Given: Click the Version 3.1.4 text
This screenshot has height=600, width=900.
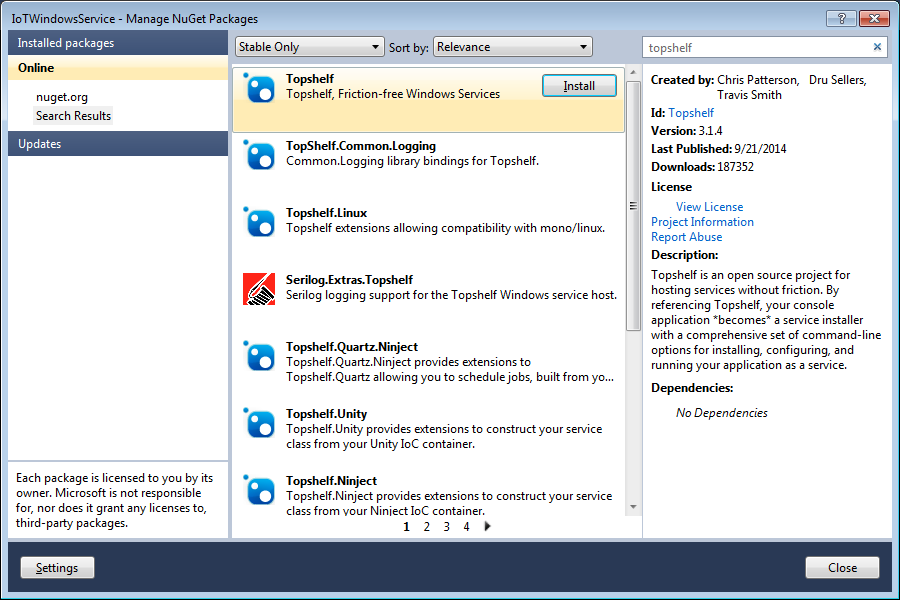Looking at the screenshot, I should click(686, 131).
